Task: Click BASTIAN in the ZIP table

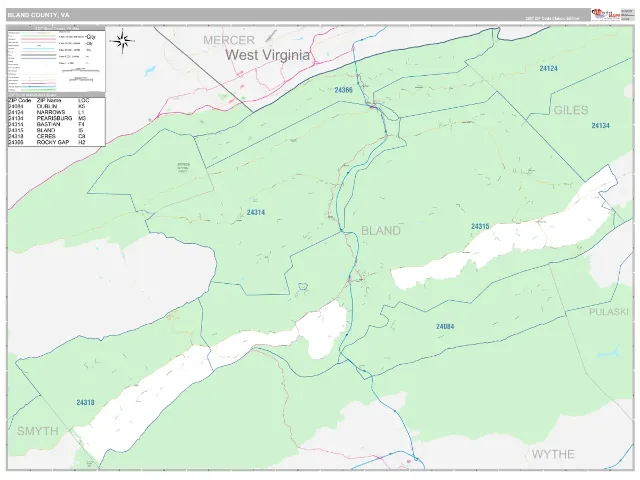Action: (x=49, y=124)
